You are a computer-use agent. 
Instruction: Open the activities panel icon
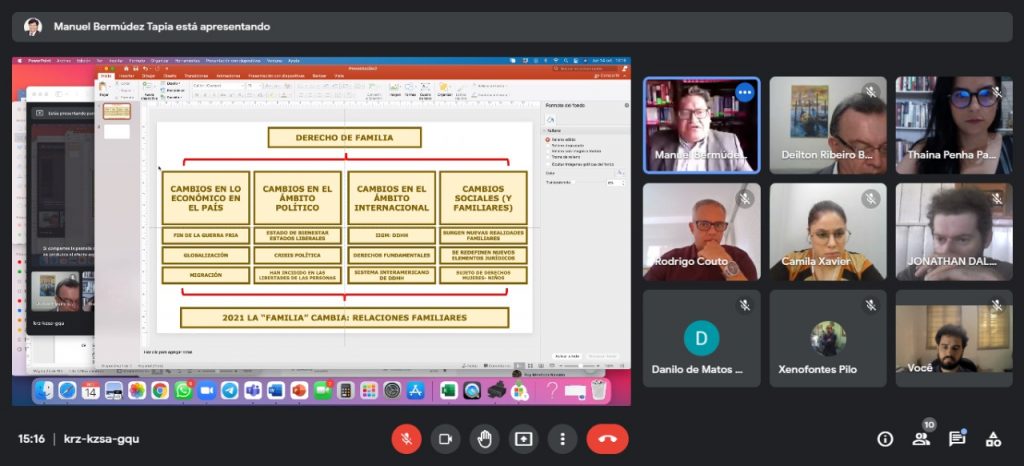coord(993,439)
